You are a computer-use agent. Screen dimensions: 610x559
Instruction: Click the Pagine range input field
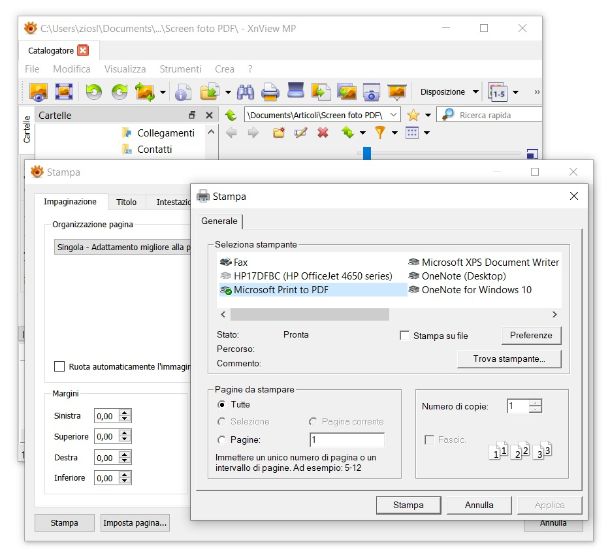click(x=347, y=440)
